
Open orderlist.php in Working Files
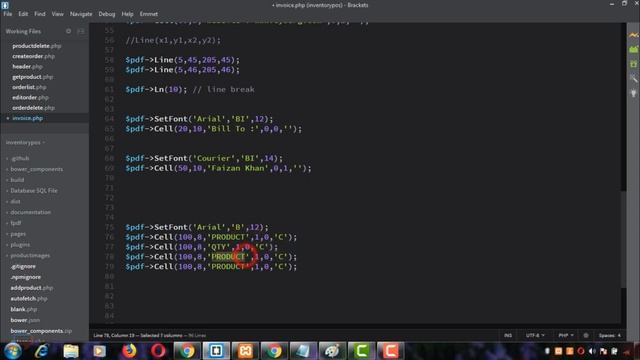(29, 87)
